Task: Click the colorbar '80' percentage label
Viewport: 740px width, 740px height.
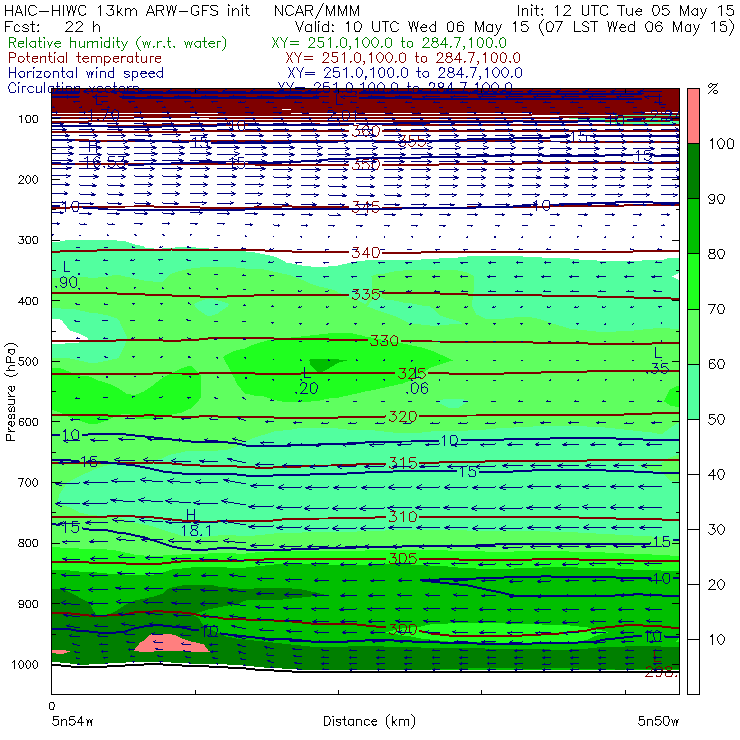Action: 716,254
